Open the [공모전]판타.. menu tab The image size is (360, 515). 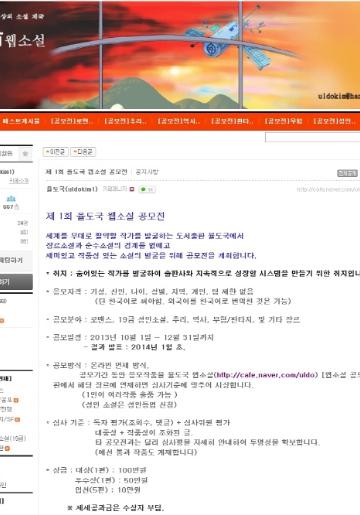coord(232,121)
